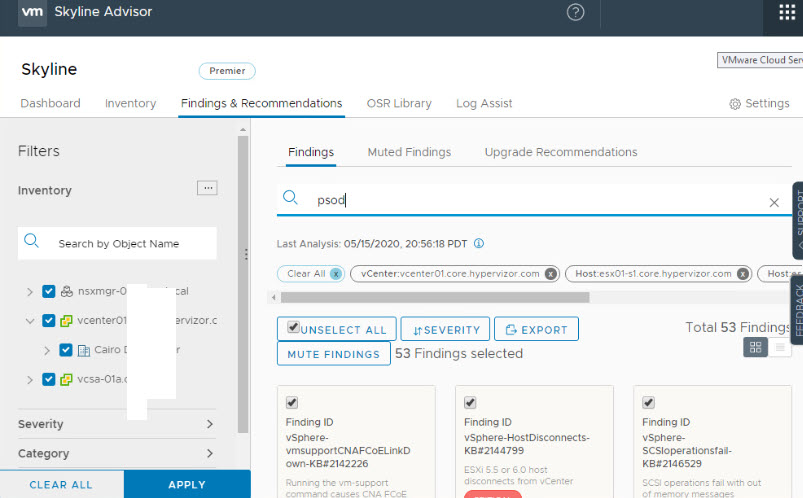803x498 pixels.
Task: Remove Host:esx01-s1.core.hypervizor.com filter chip
Action: [743, 274]
